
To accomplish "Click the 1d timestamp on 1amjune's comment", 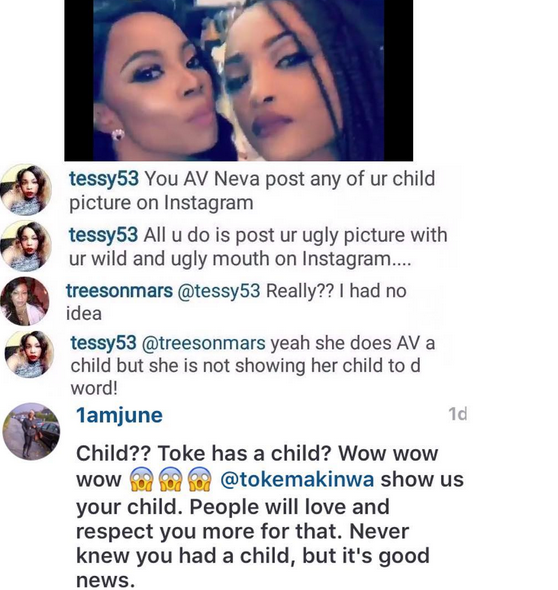I will 458,414.
